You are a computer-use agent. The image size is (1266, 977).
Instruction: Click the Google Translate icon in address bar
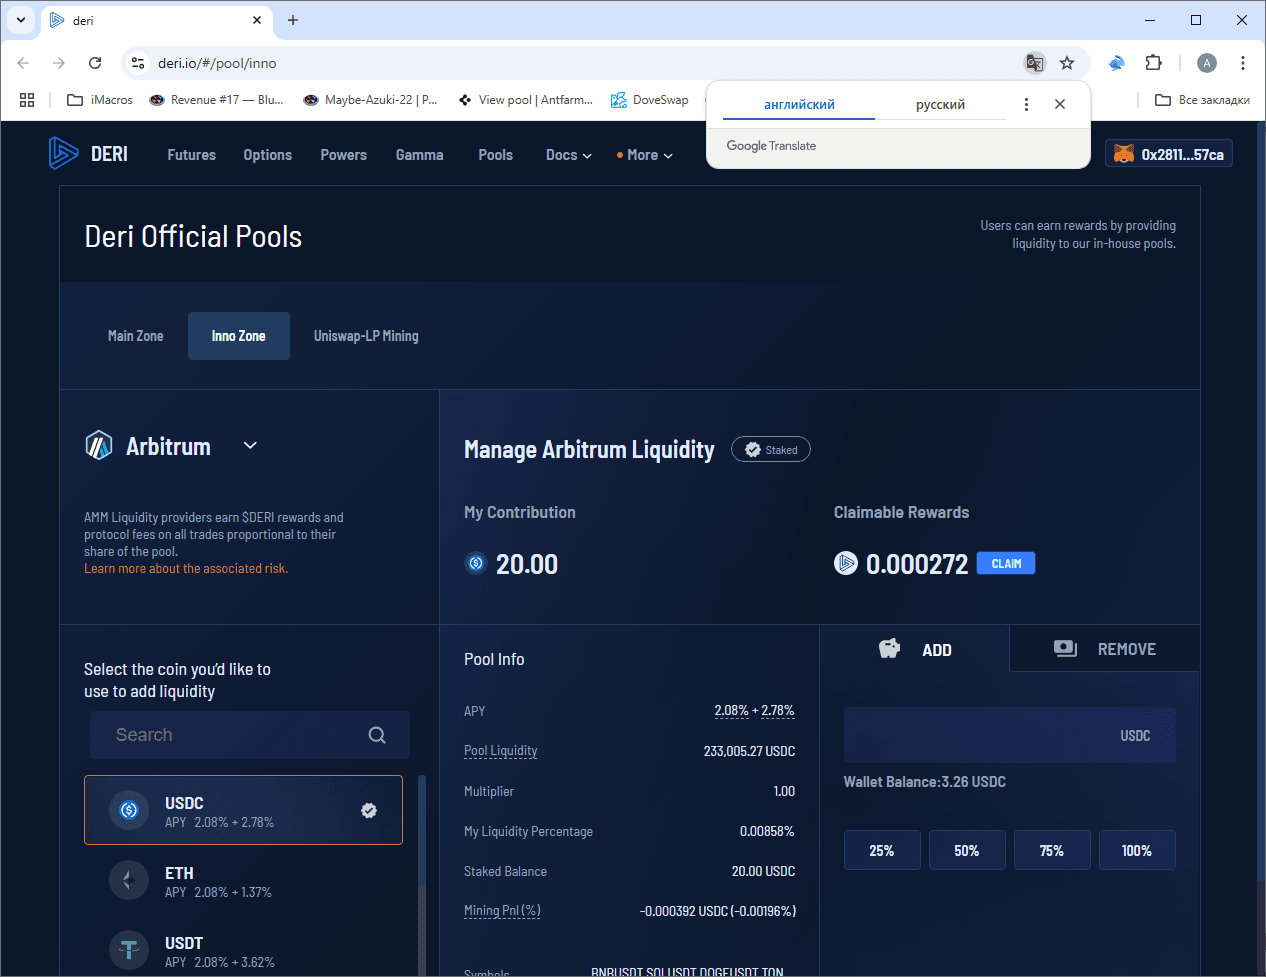tap(1035, 63)
